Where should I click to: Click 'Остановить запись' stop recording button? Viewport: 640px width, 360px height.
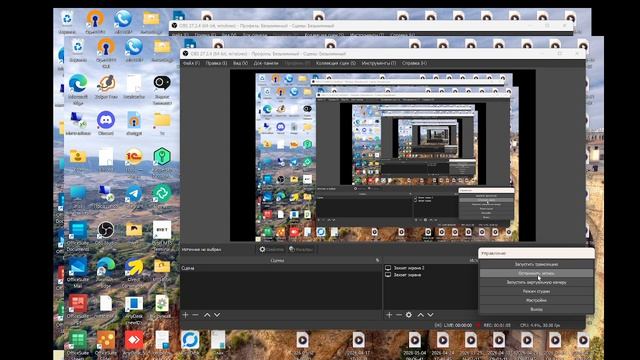(x=536, y=273)
